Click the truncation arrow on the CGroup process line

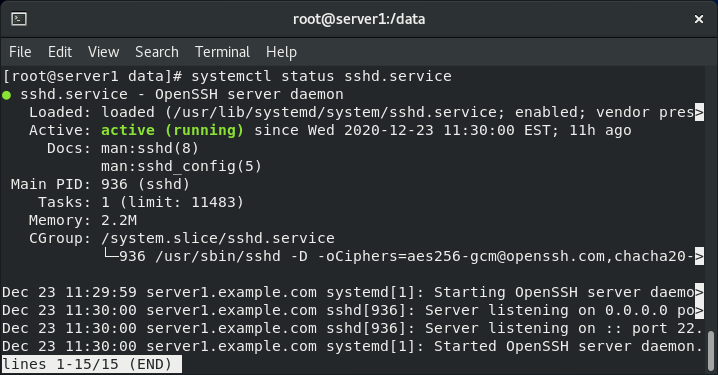[699, 256]
